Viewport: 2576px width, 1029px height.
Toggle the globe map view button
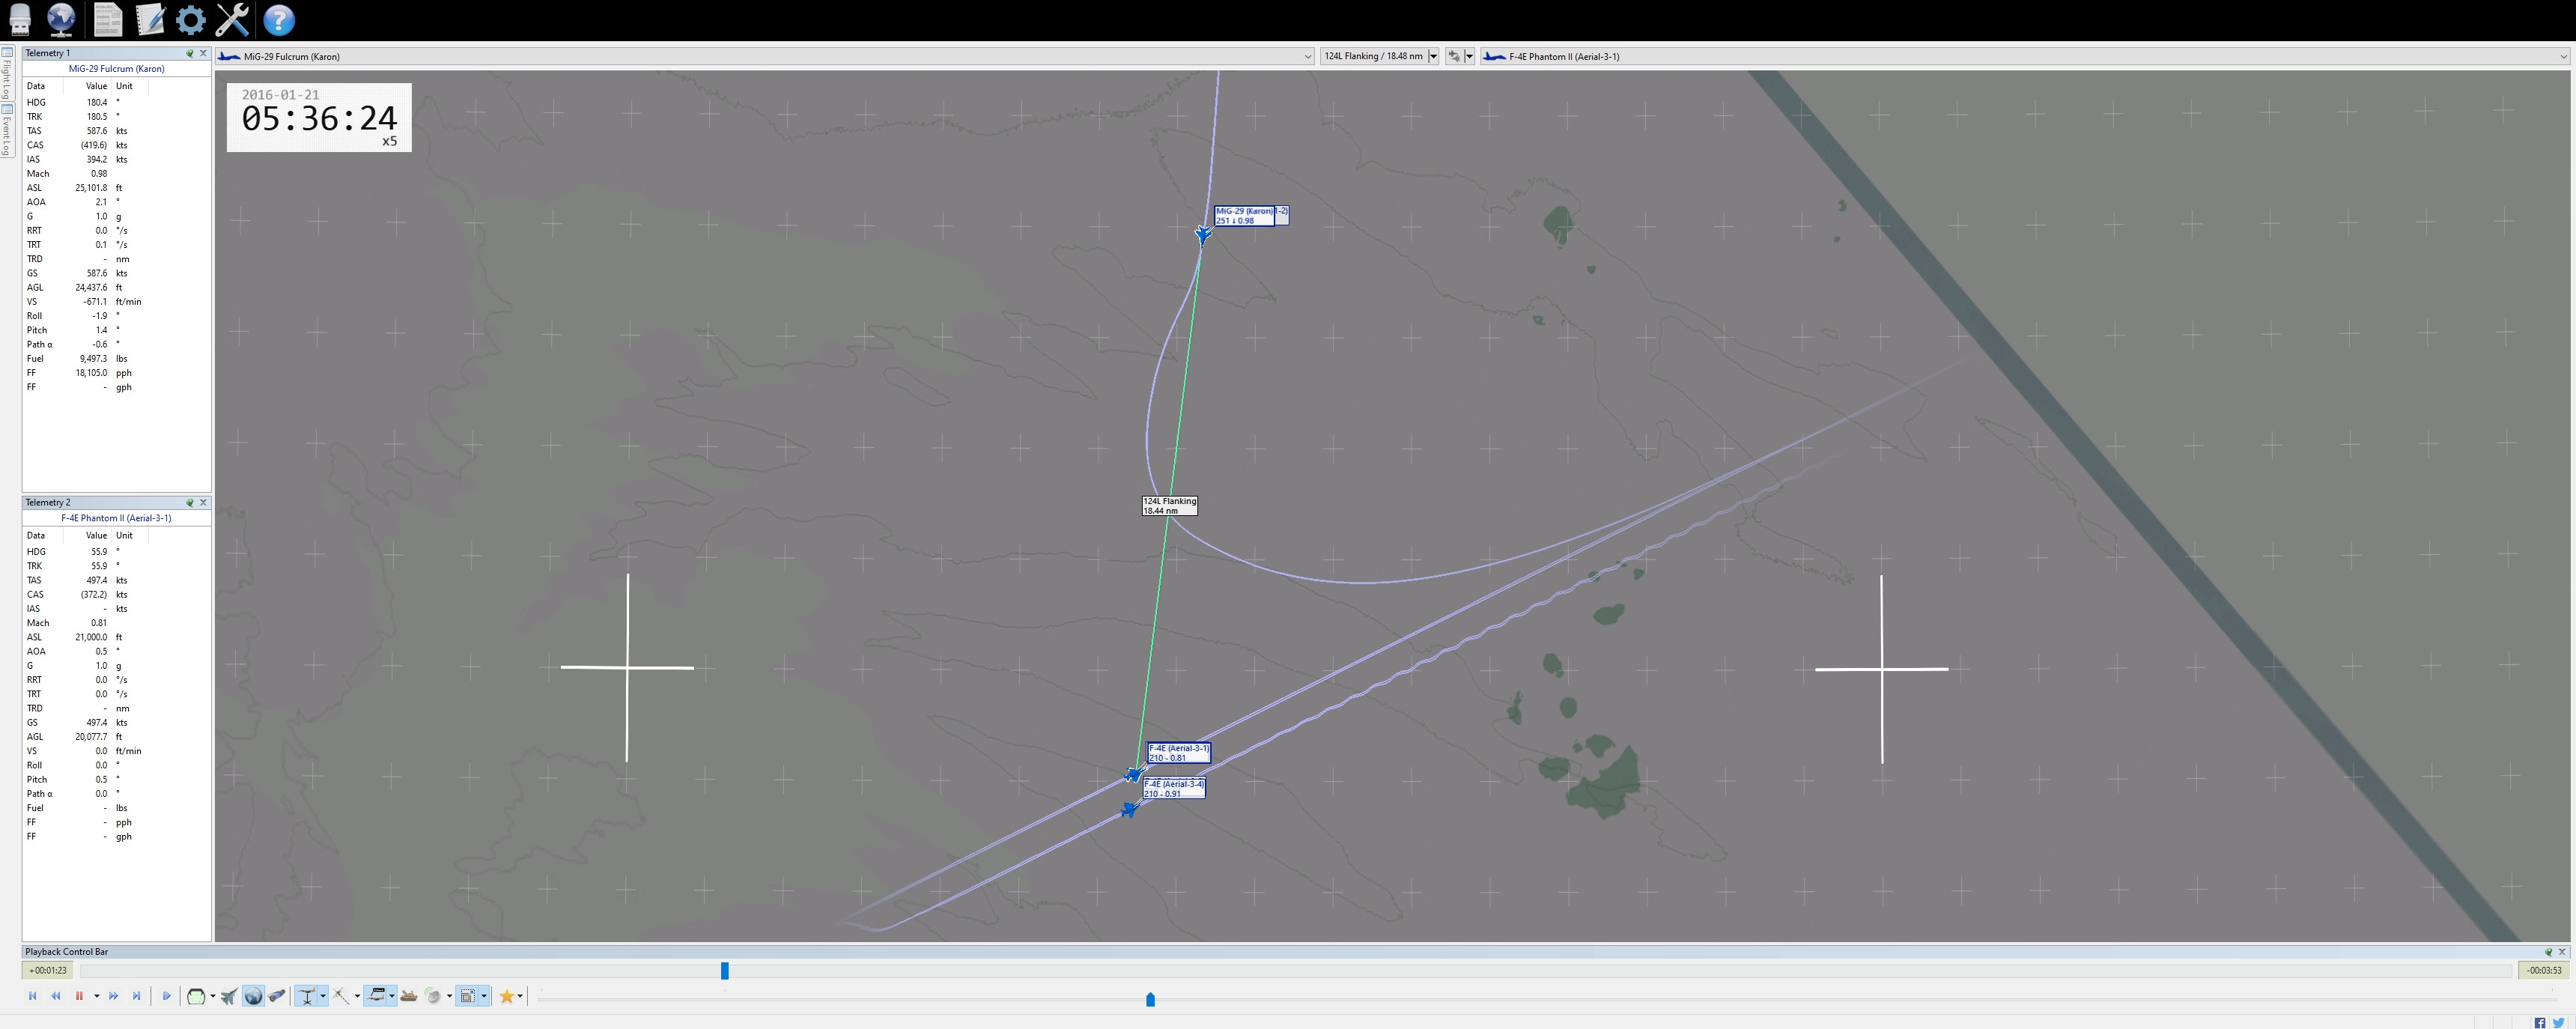253,996
